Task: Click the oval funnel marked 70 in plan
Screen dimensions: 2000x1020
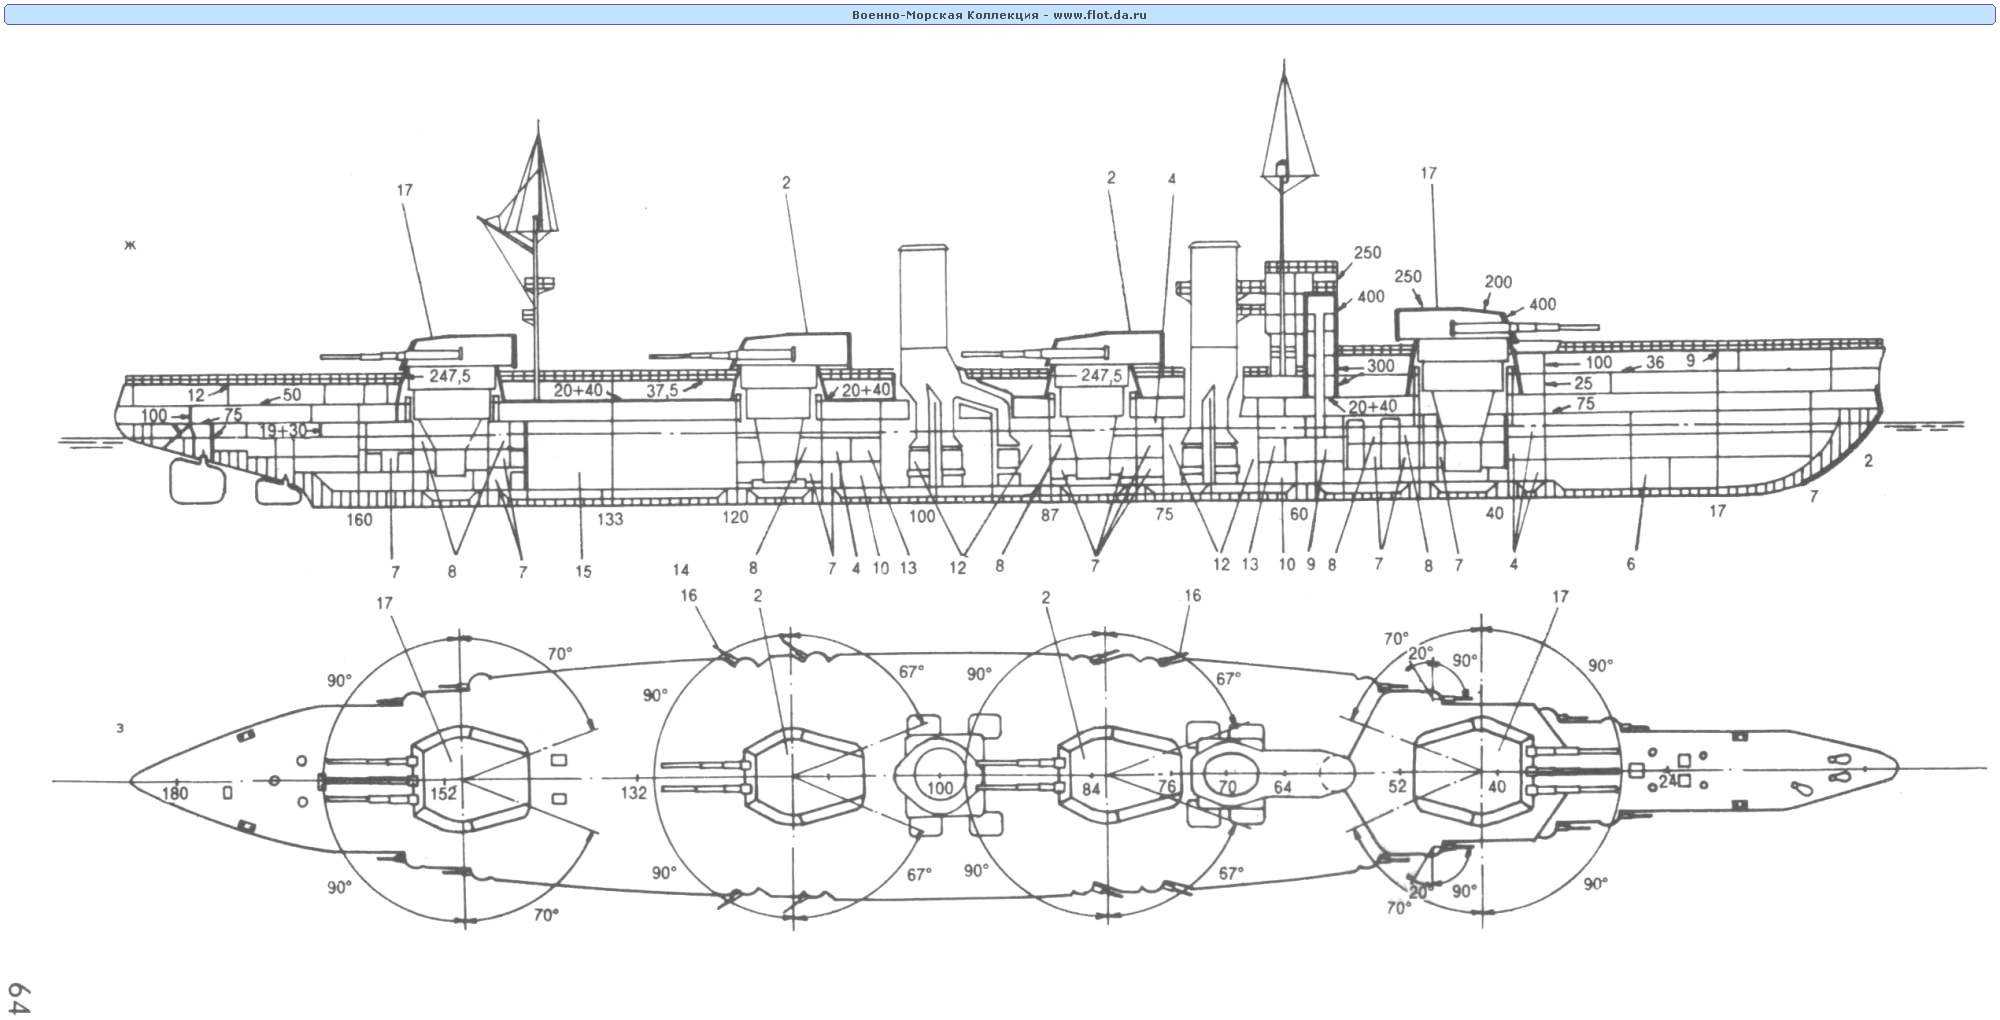Action: click(1228, 778)
